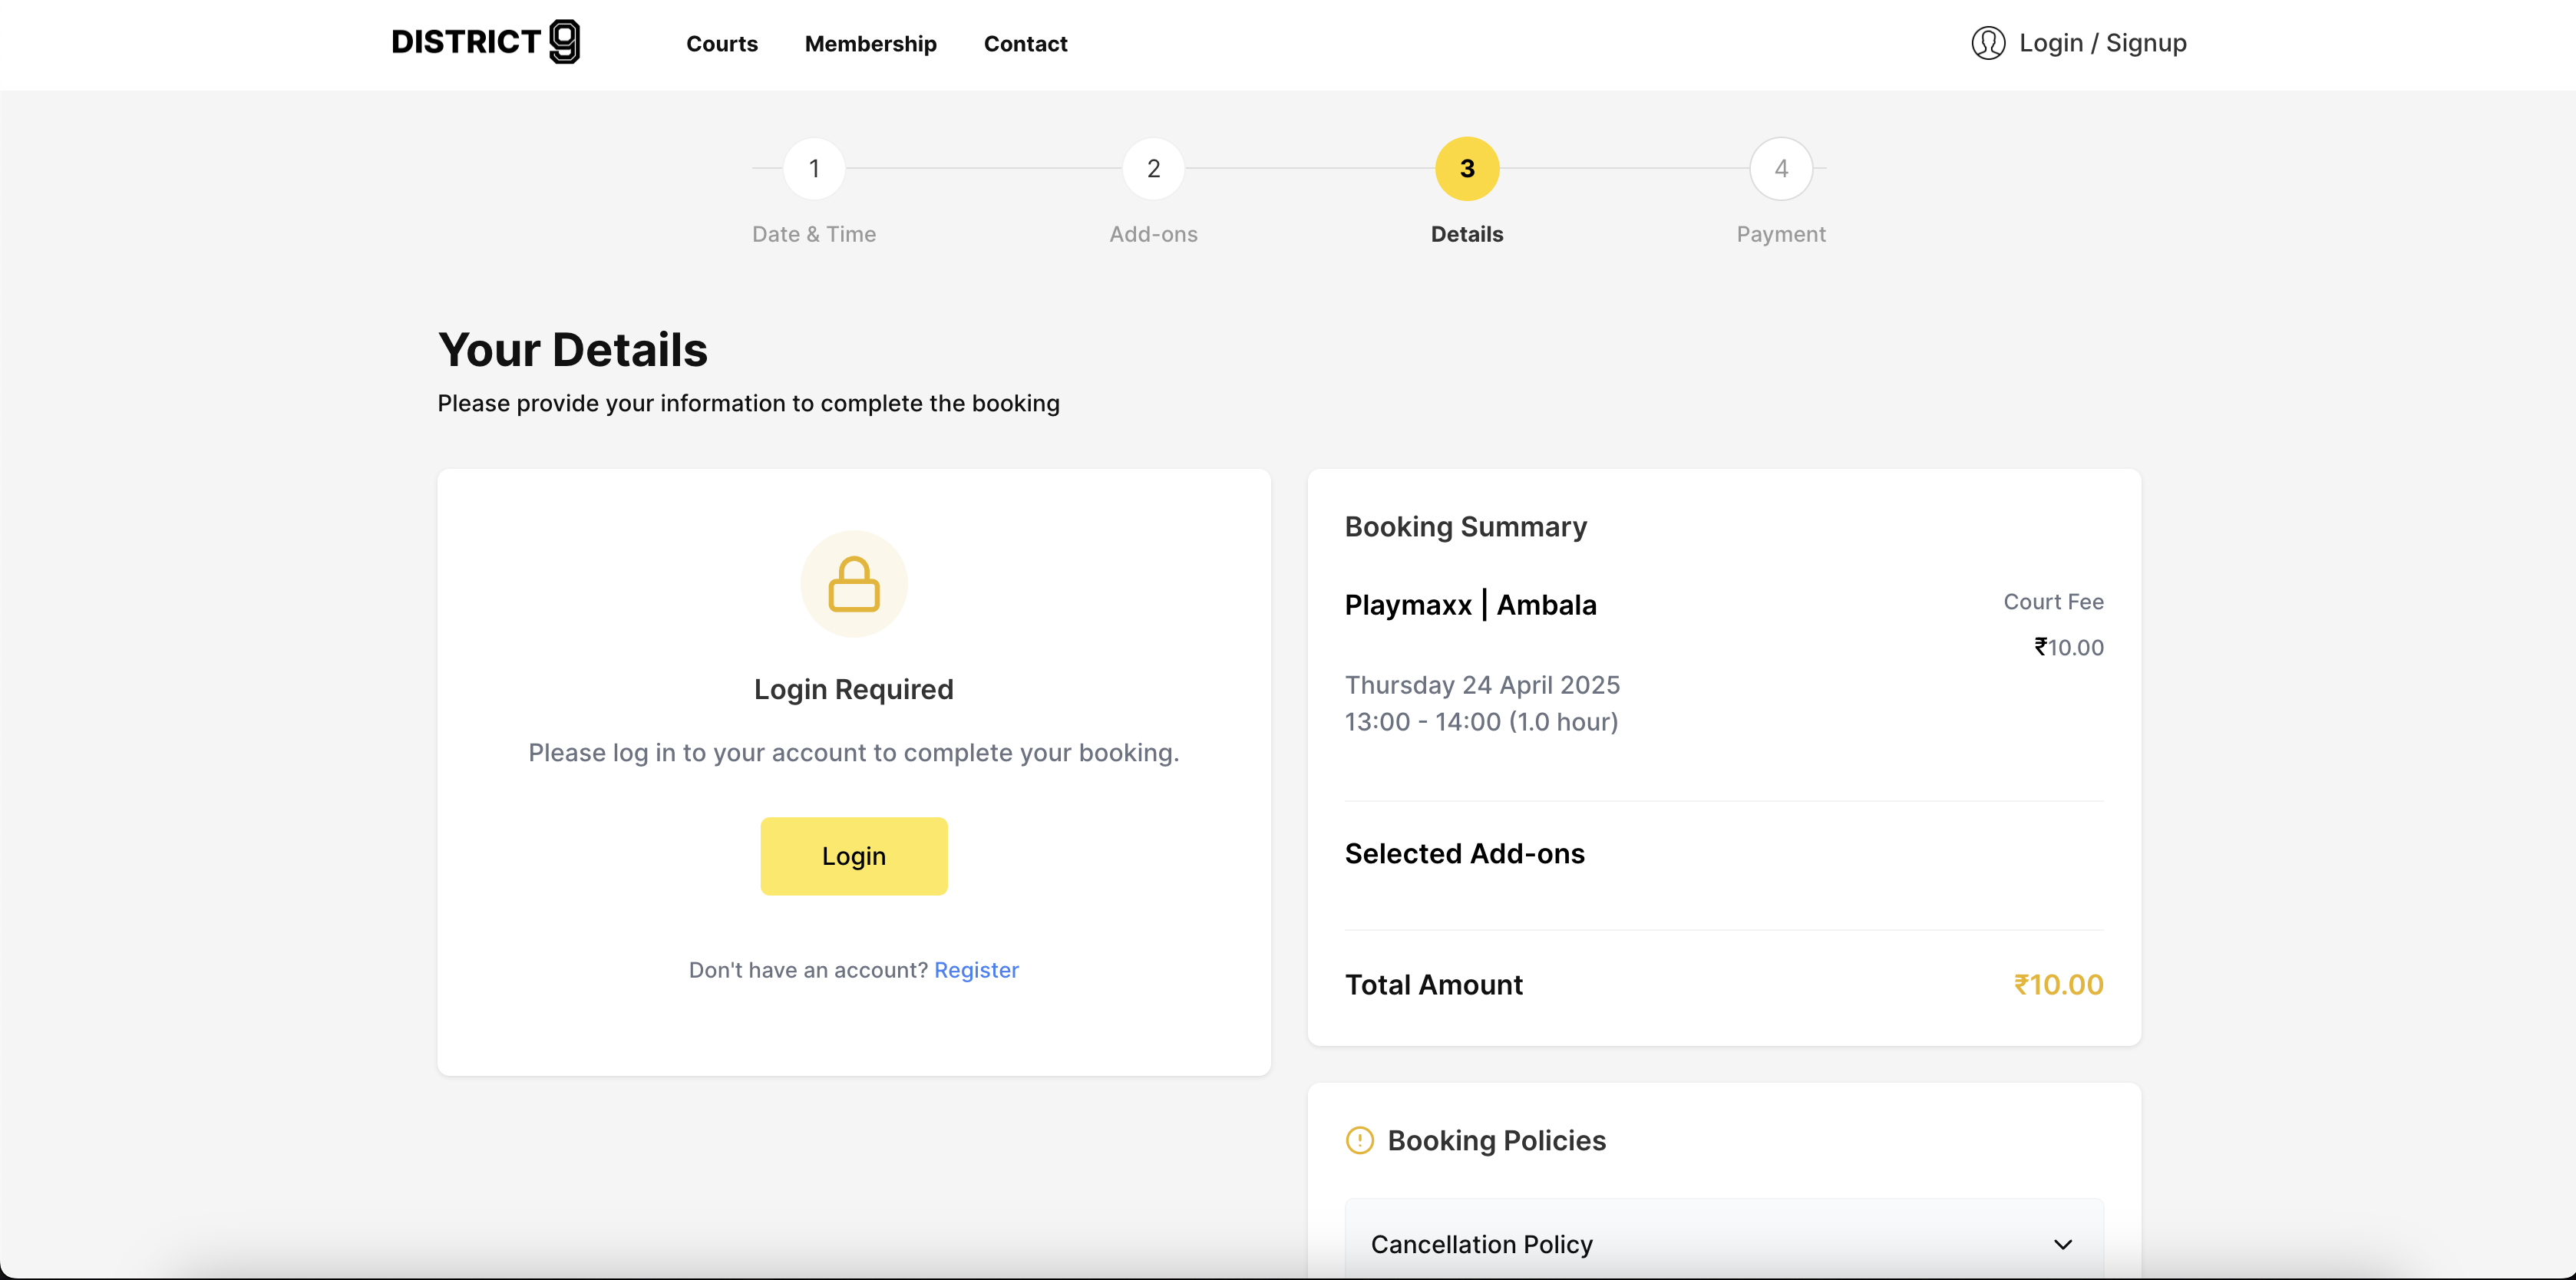Click the Your Details heading
Screen dimensions: 2576x1280
coord(573,350)
